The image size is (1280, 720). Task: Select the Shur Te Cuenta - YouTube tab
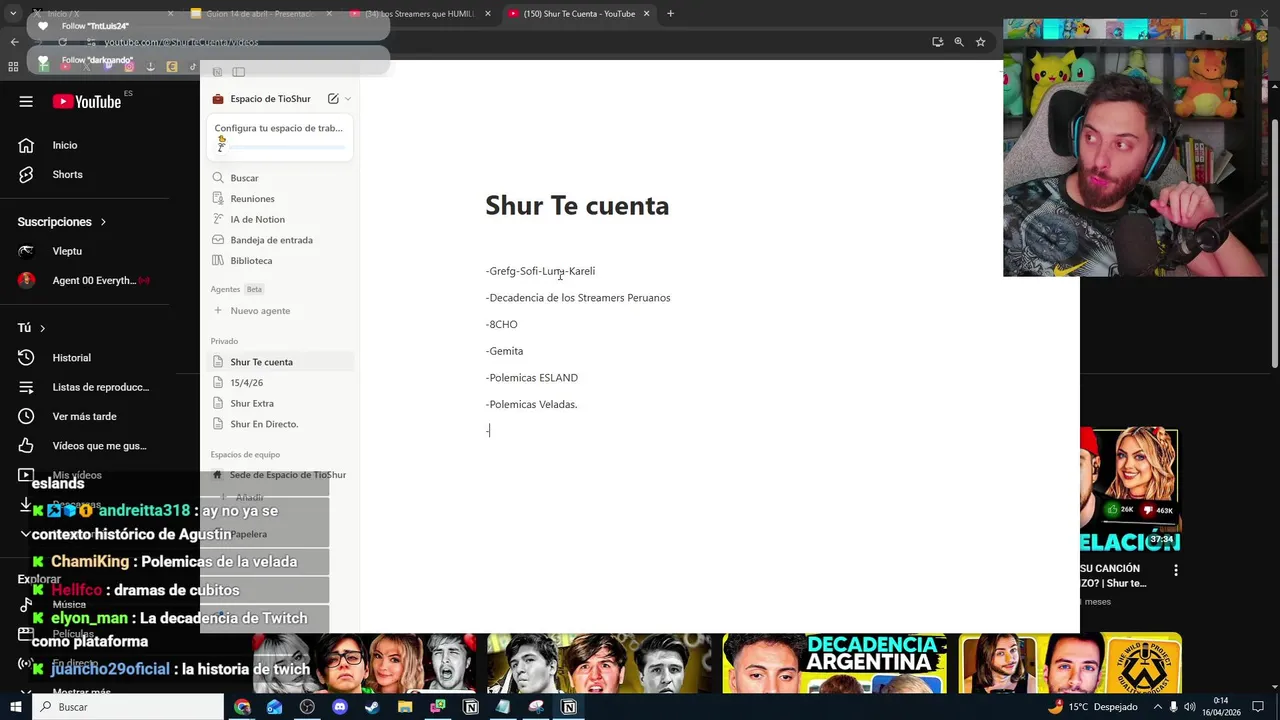click(577, 14)
